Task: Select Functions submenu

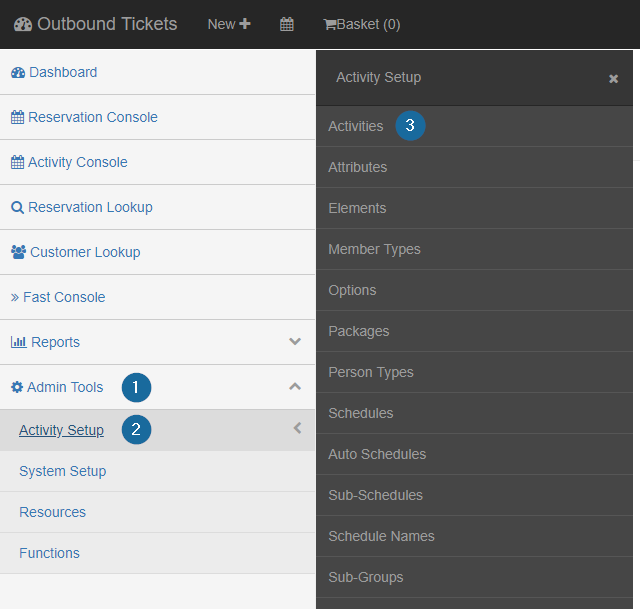Action: (x=49, y=553)
